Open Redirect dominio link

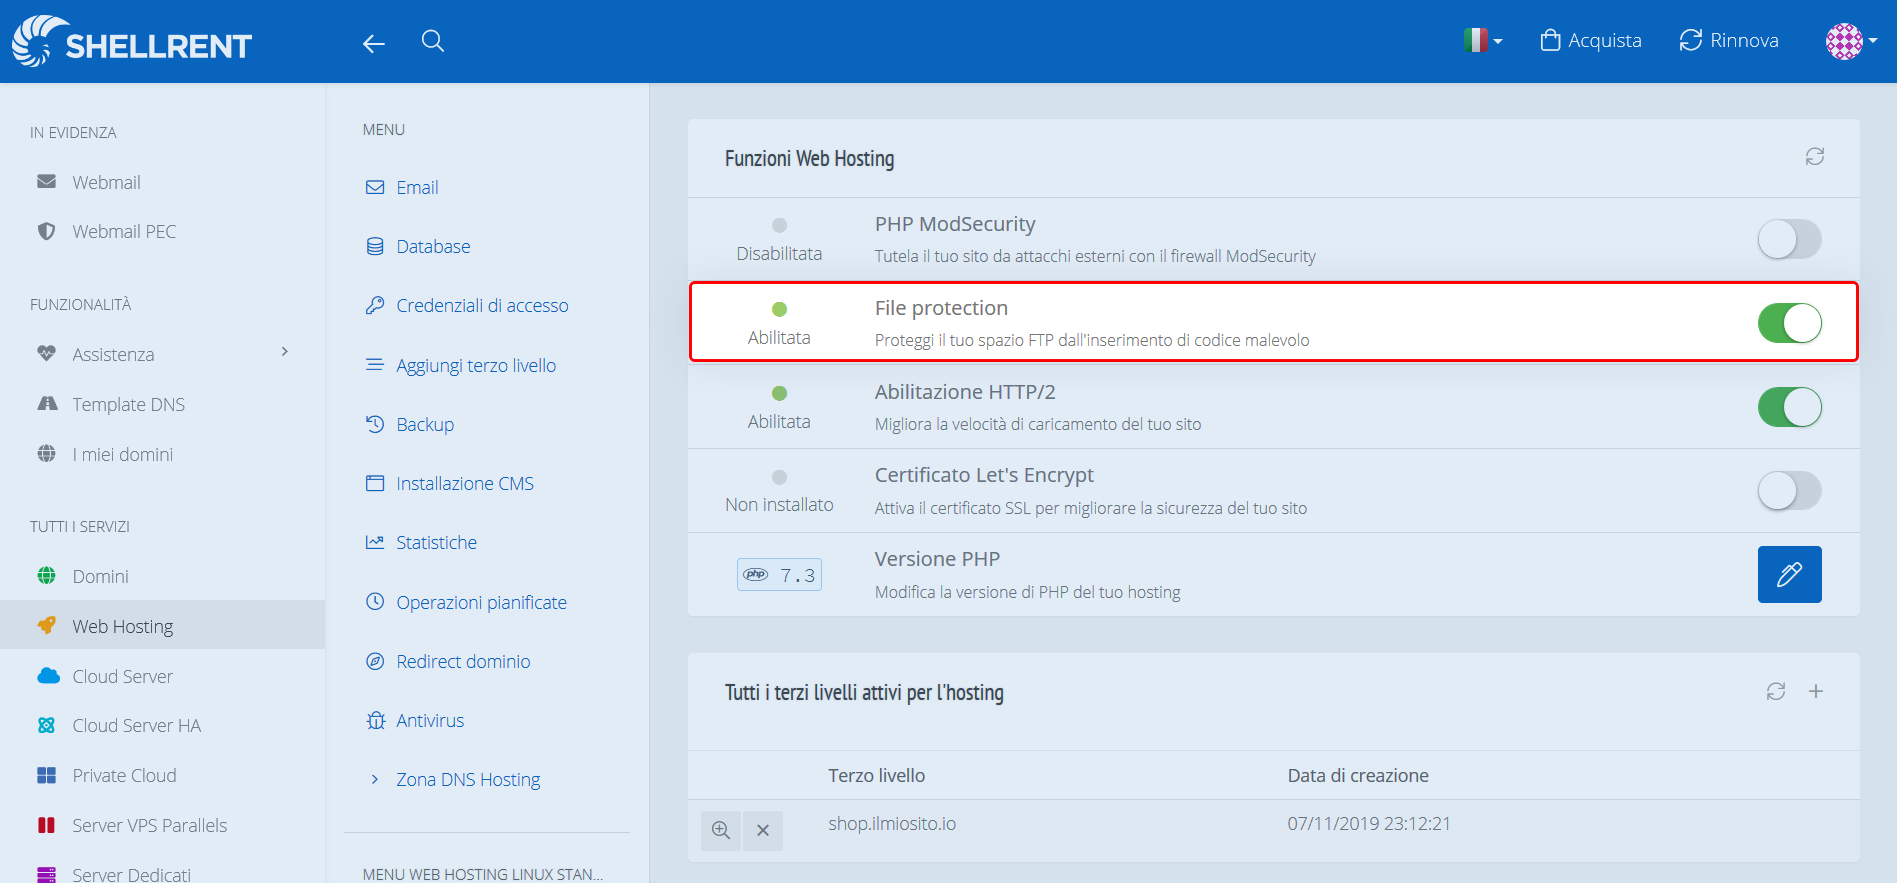[x=463, y=661]
